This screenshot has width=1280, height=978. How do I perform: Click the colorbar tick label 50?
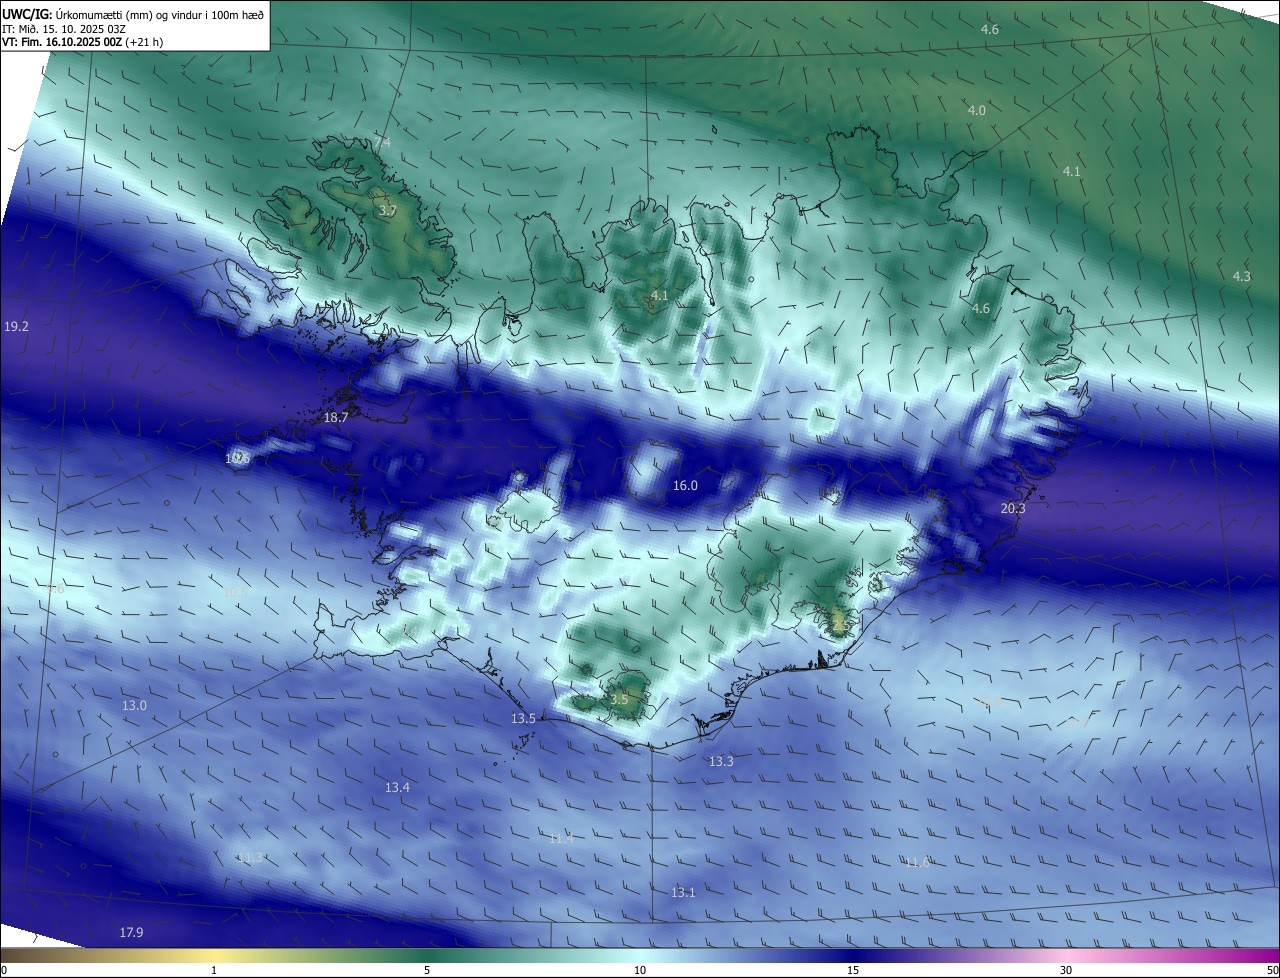pyautogui.click(x=1272, y=970)
